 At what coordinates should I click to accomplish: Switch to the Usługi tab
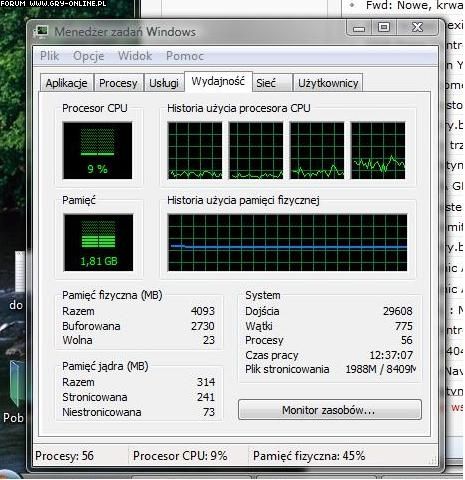164,83
